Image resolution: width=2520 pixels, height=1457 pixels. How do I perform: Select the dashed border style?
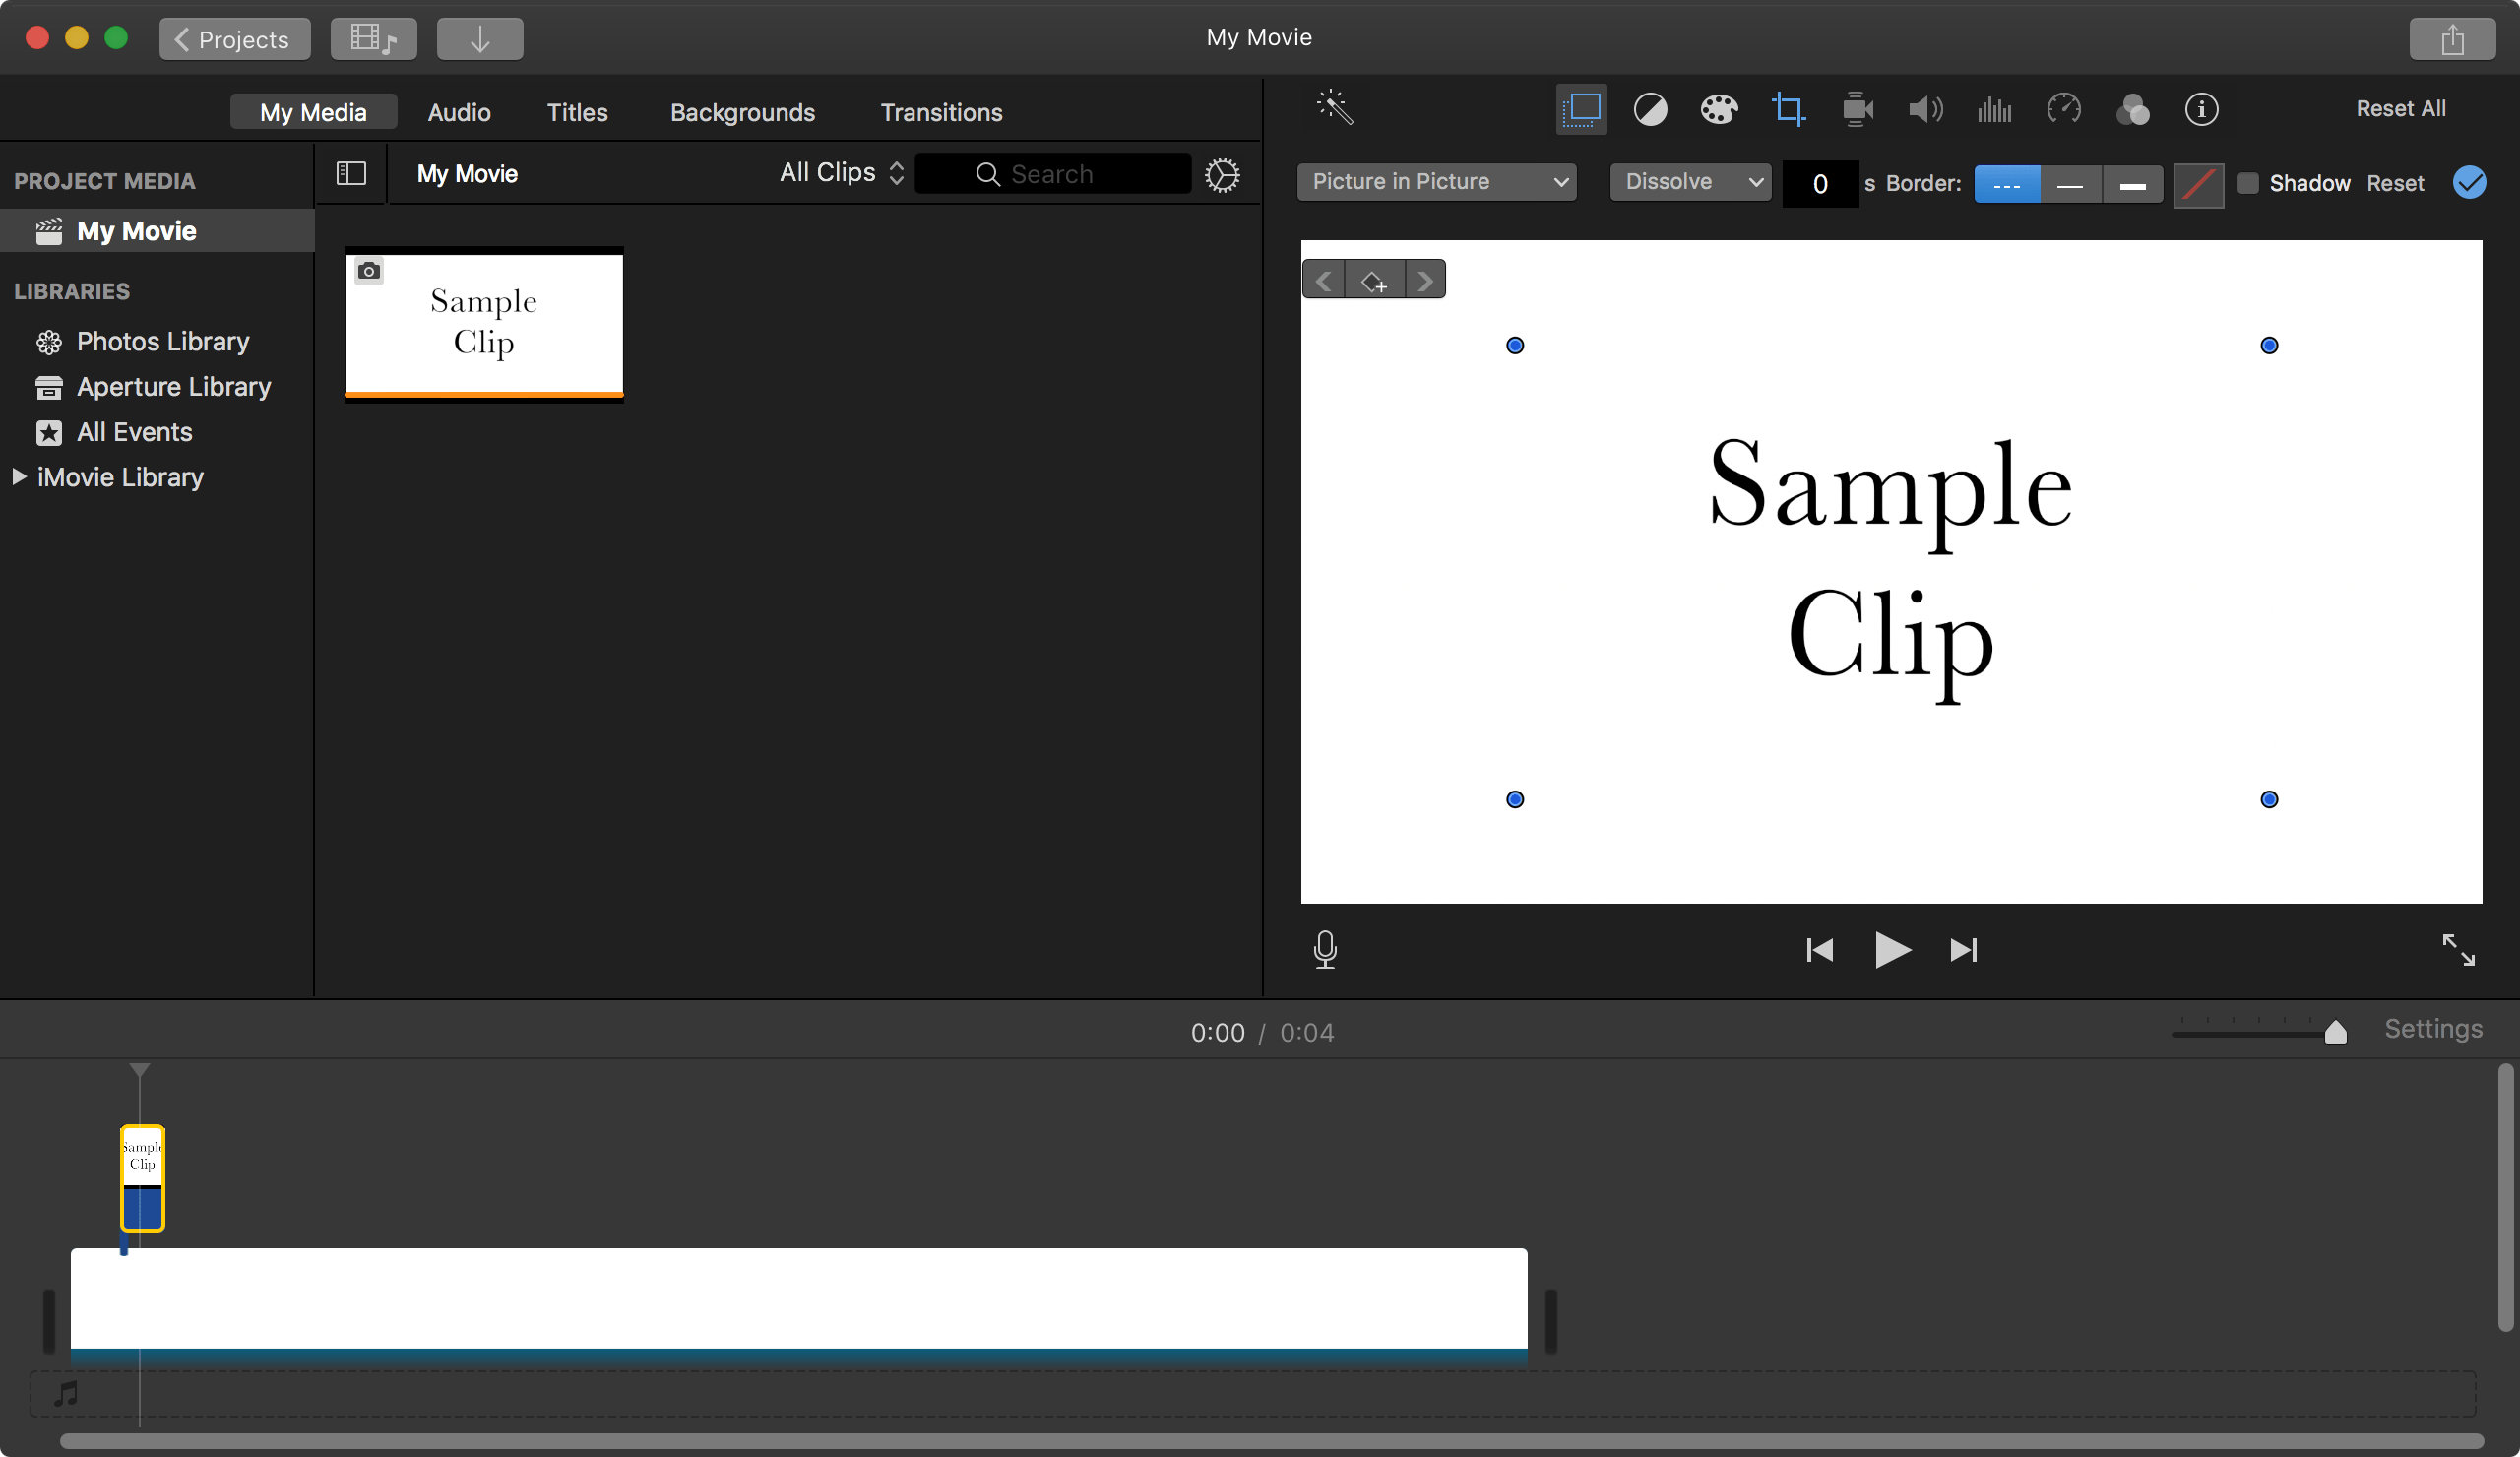pos(2007,184)
